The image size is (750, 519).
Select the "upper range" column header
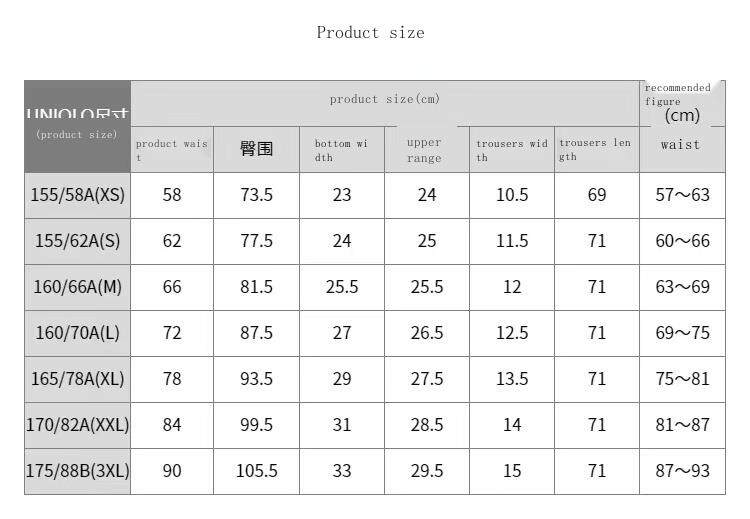pos(424,150)
